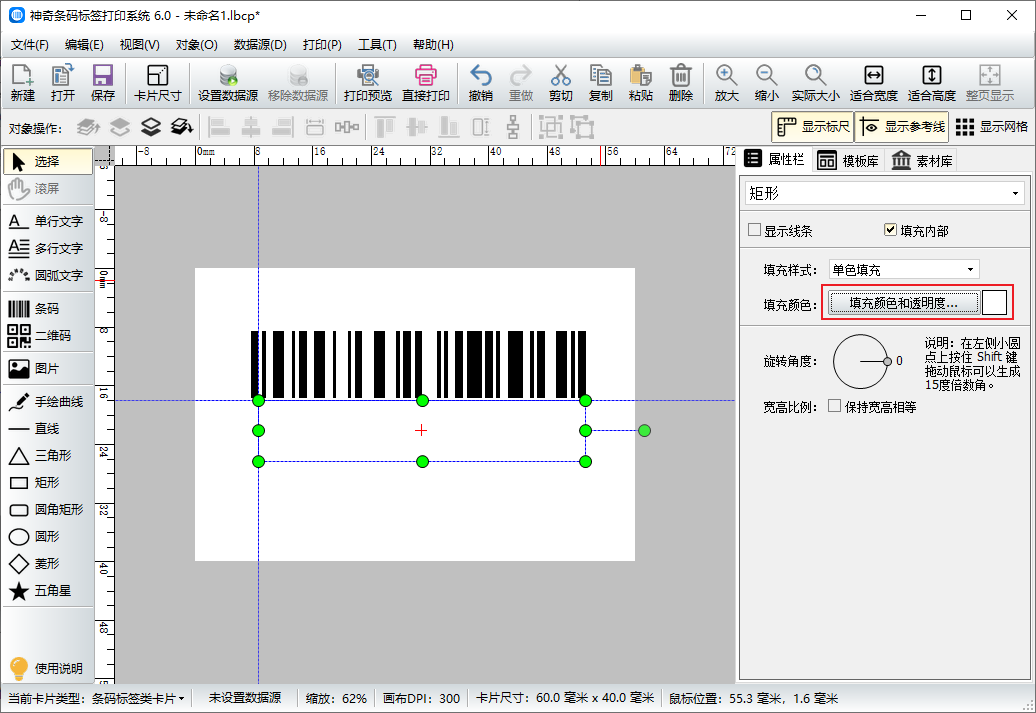
Task: Open the 工具(T) menu
Action: click(x=377, y=45)
